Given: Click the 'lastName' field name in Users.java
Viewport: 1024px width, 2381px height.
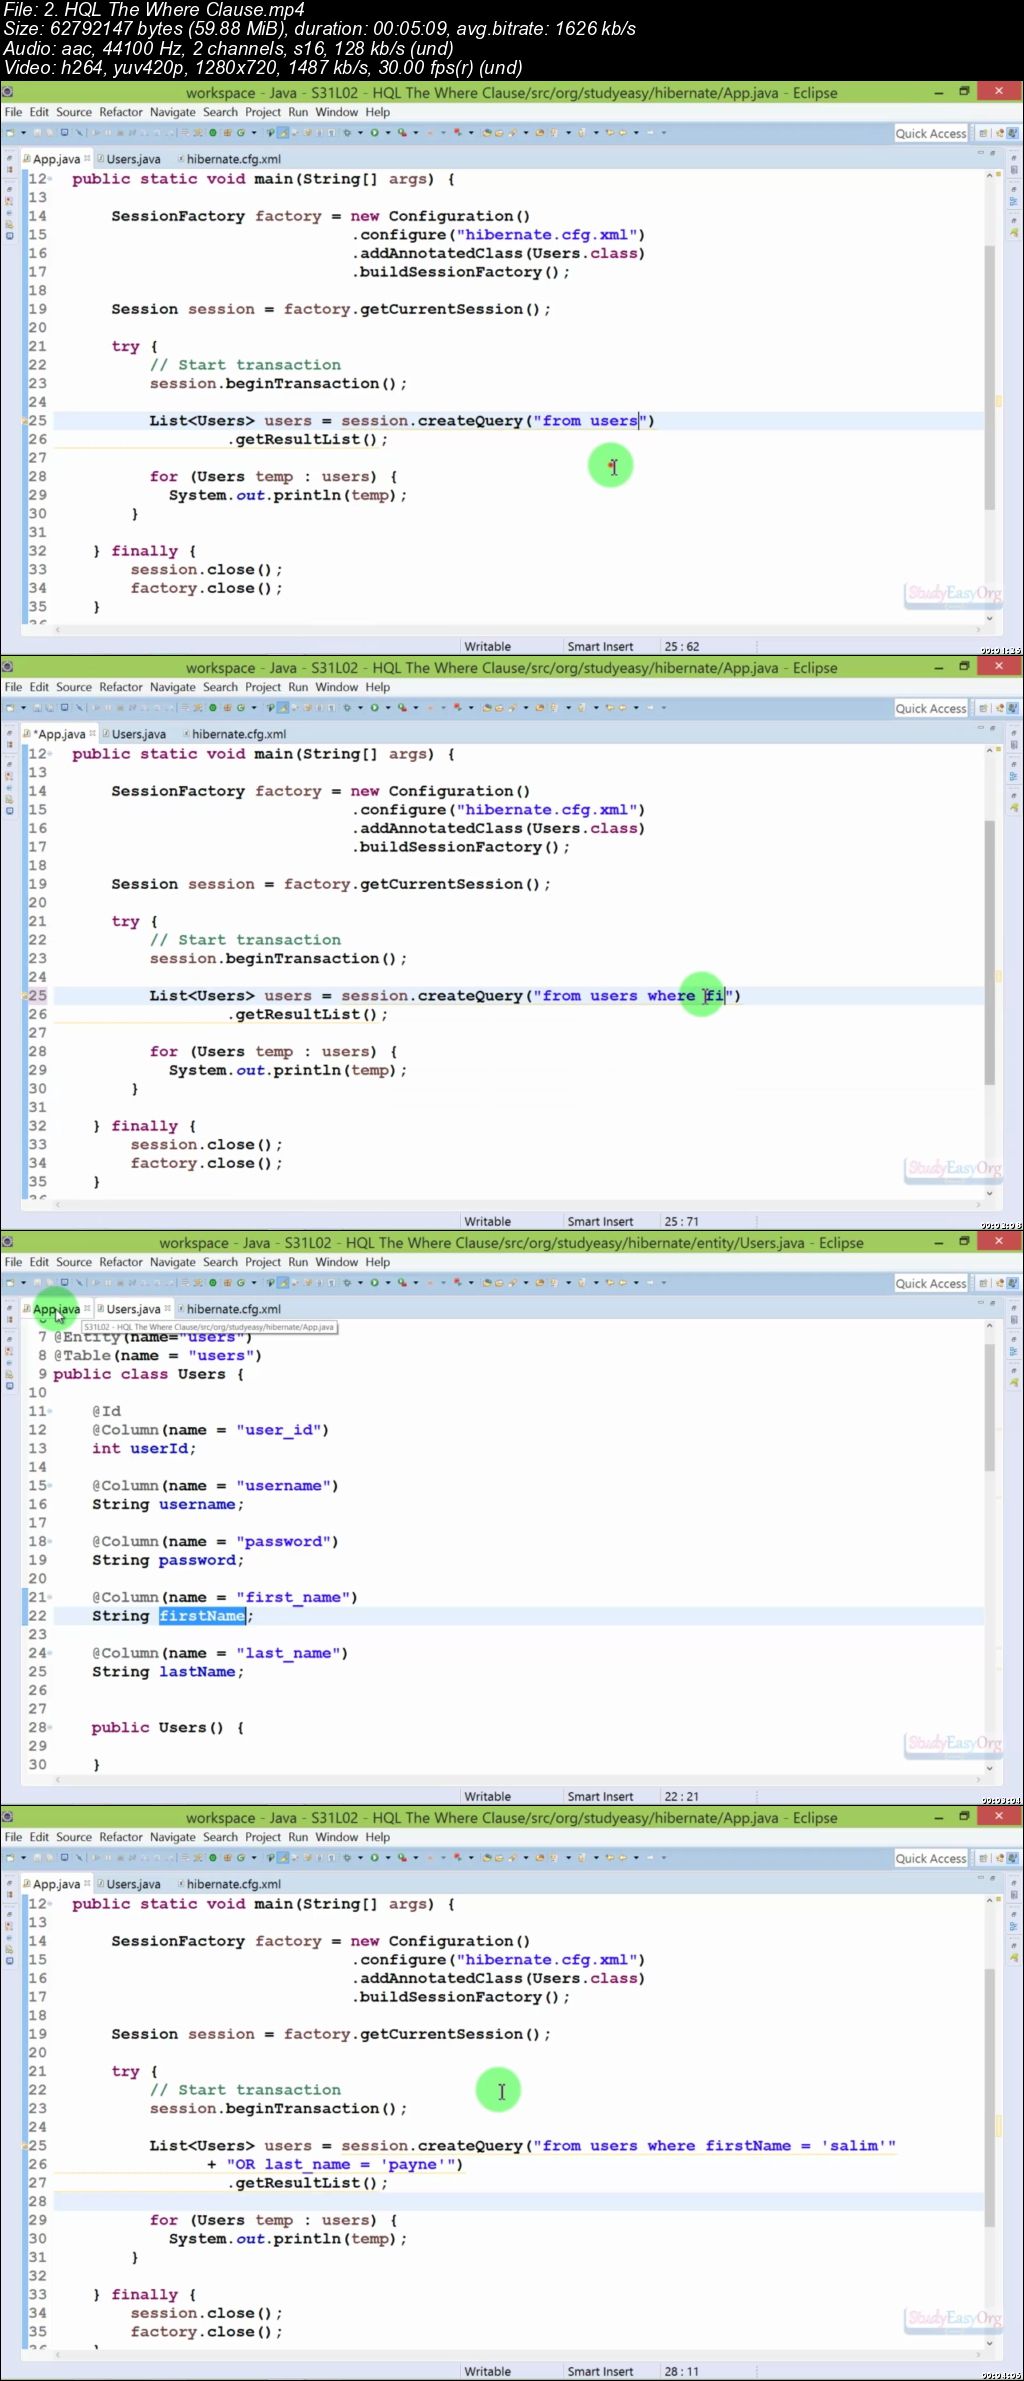Looking at the screenshot, I should coord(197,1672).
